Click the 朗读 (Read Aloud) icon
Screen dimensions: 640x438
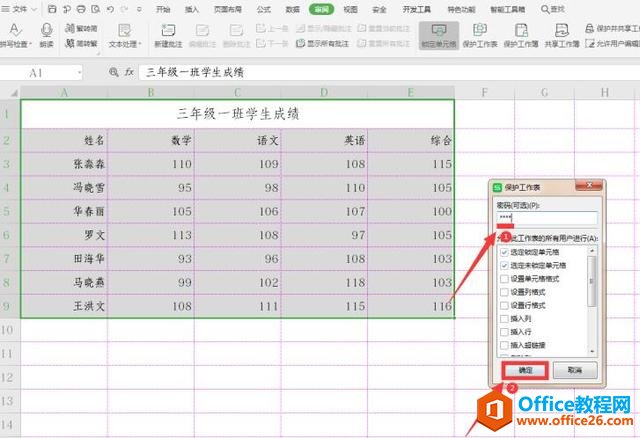[x=47, y=33]
